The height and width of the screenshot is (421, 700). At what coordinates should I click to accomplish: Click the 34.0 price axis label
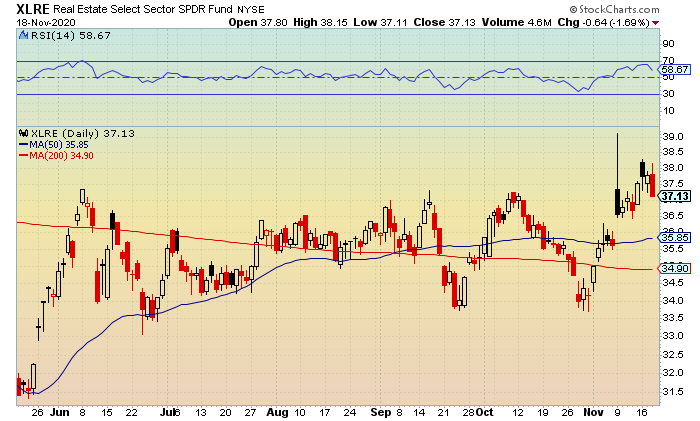[672, 300]
